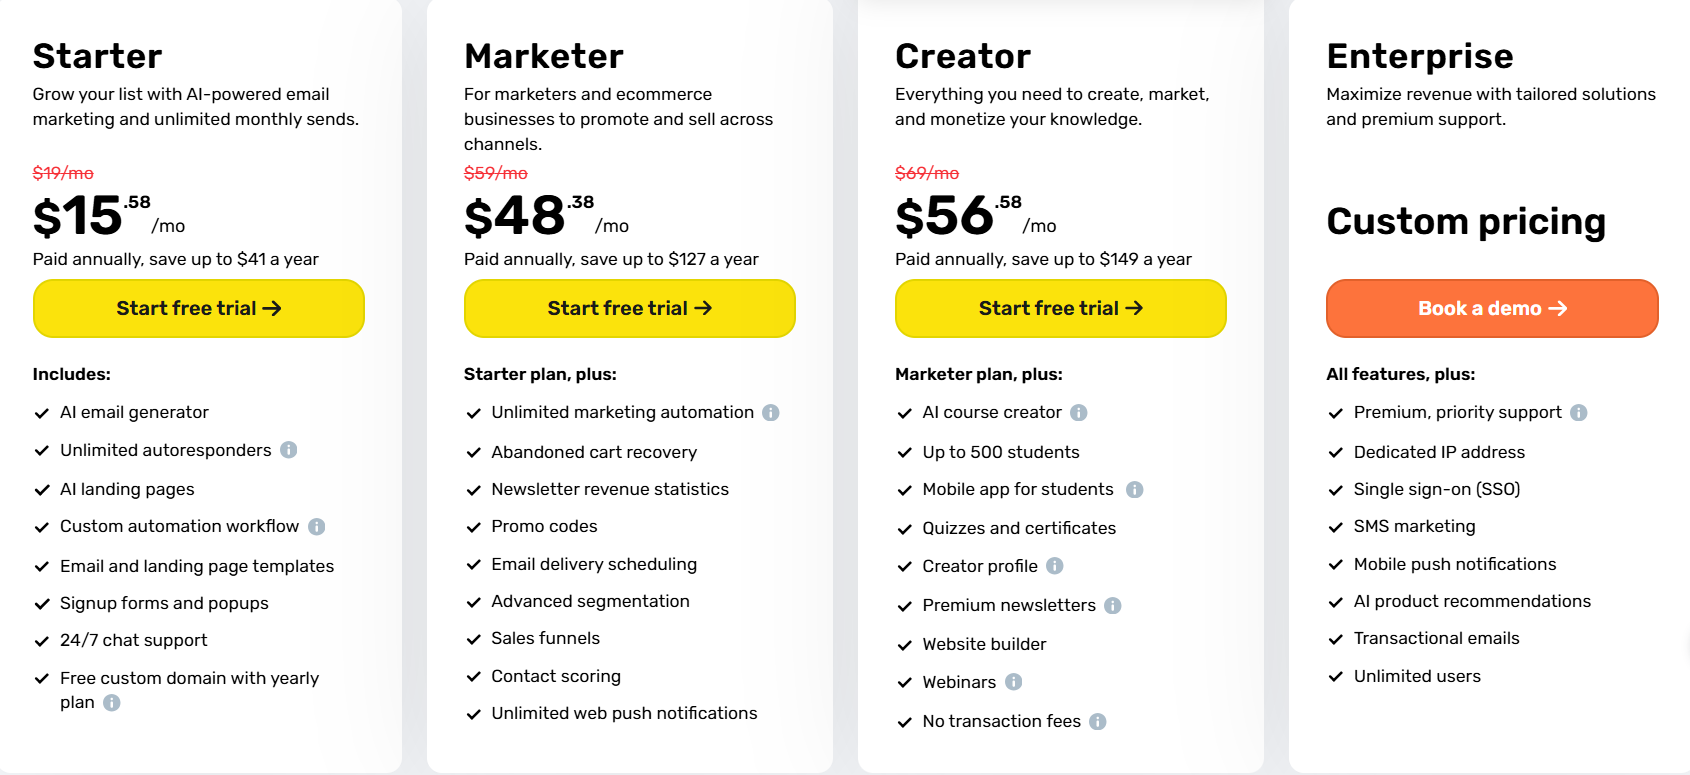Viewport: 1690px width, 775px height.
Task: Click the checkmark beside Sales funnels
Action: tap(473, 638)
